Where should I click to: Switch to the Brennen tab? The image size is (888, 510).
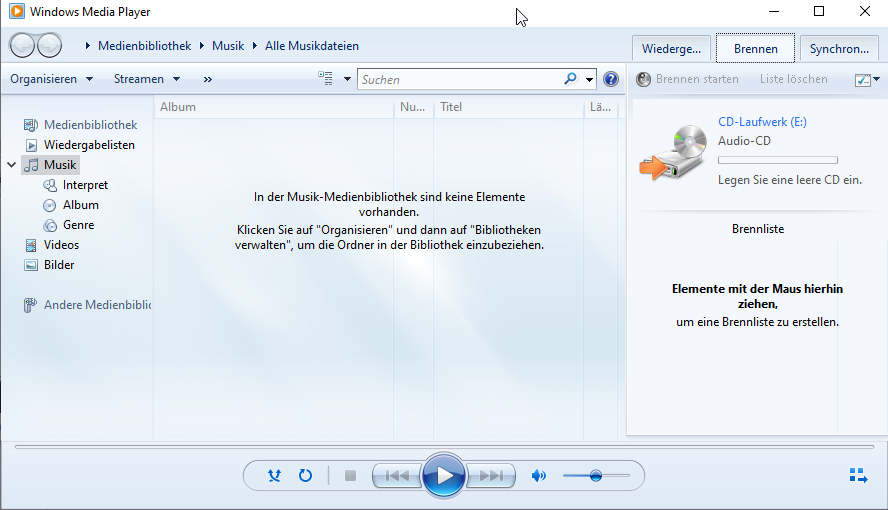tap(755, 49)
